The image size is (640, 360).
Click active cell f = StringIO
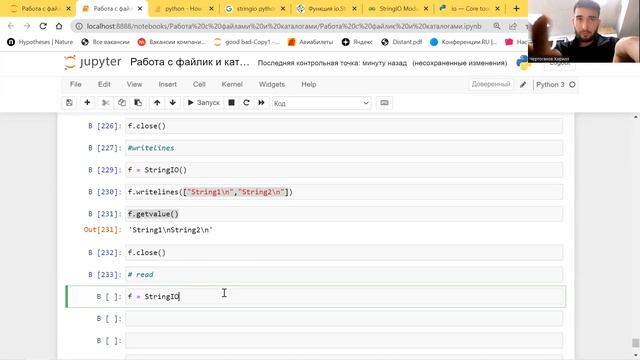point(344,297)
